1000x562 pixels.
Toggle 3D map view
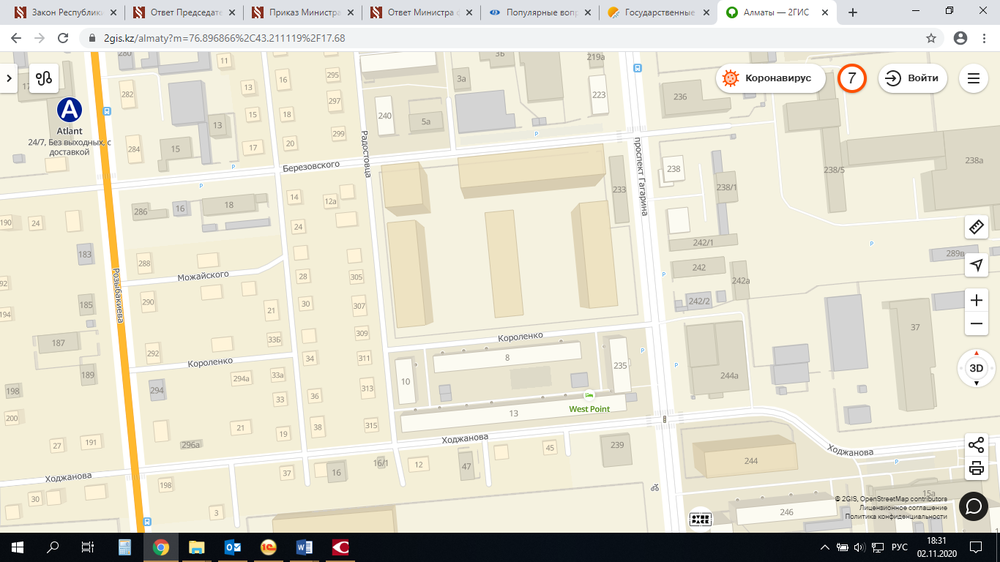pos(977,368)
